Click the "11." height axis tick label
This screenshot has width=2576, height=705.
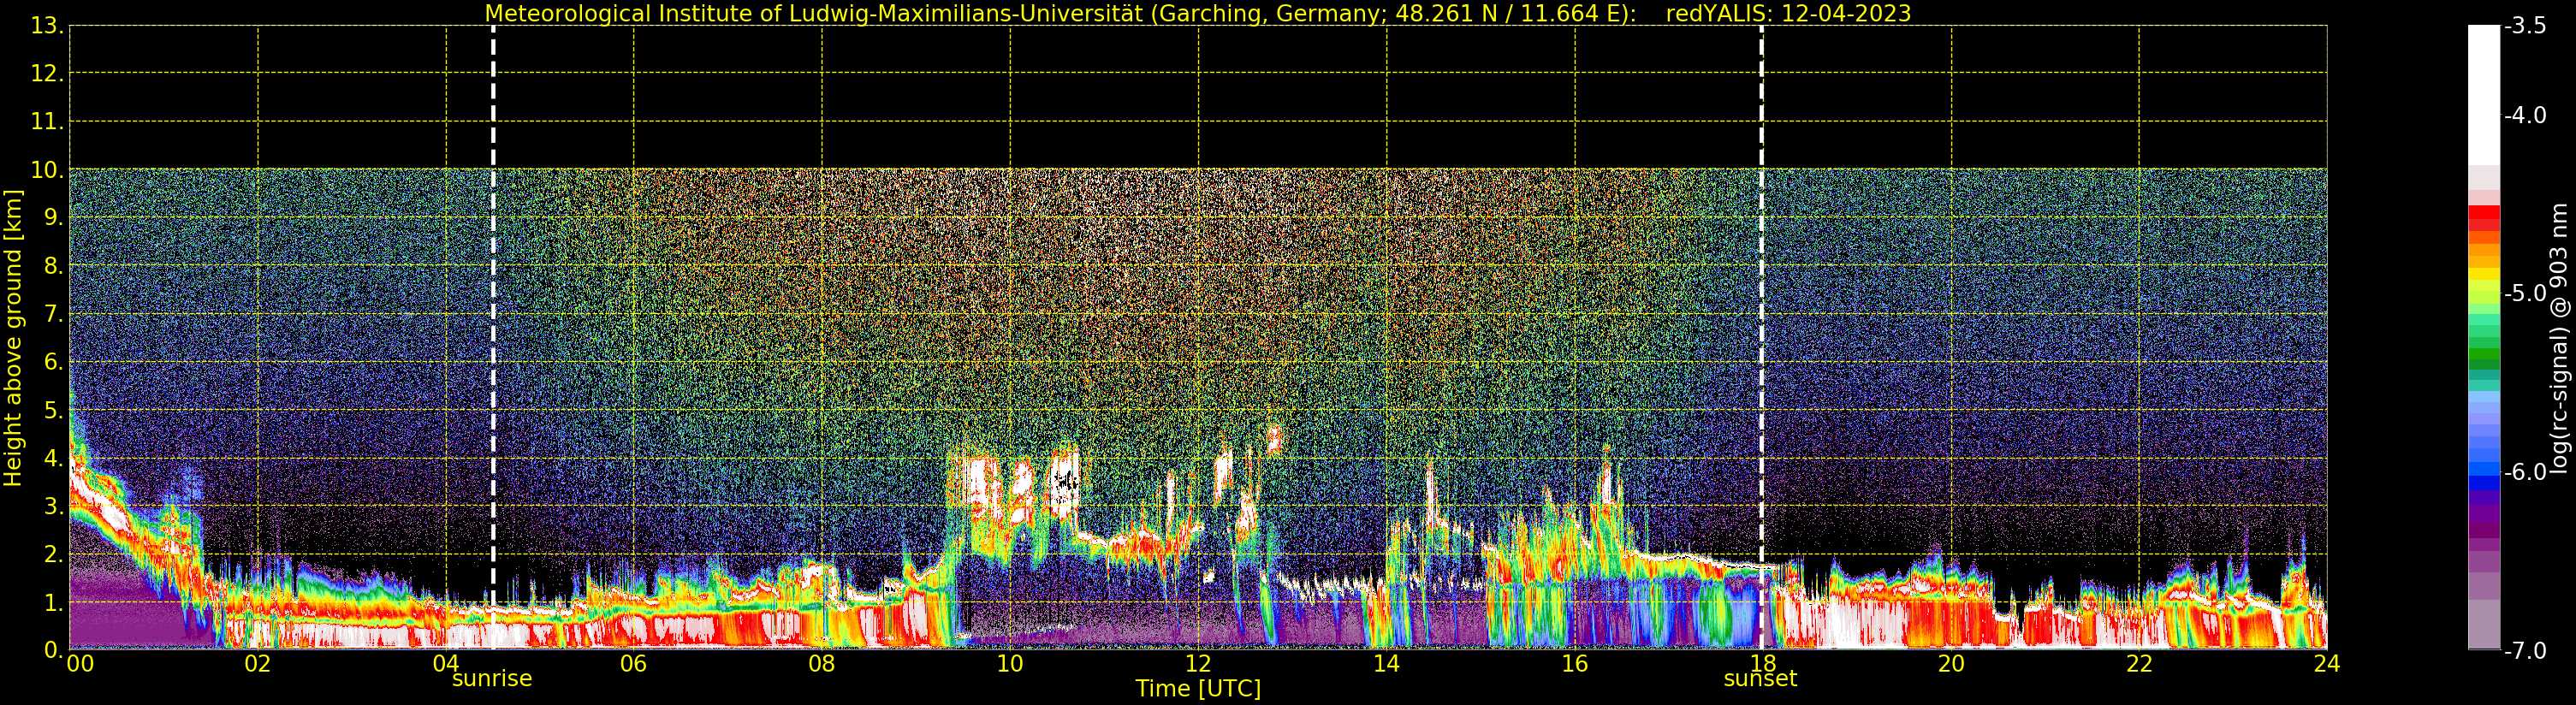pyautogui.click(x=48, y=123)
